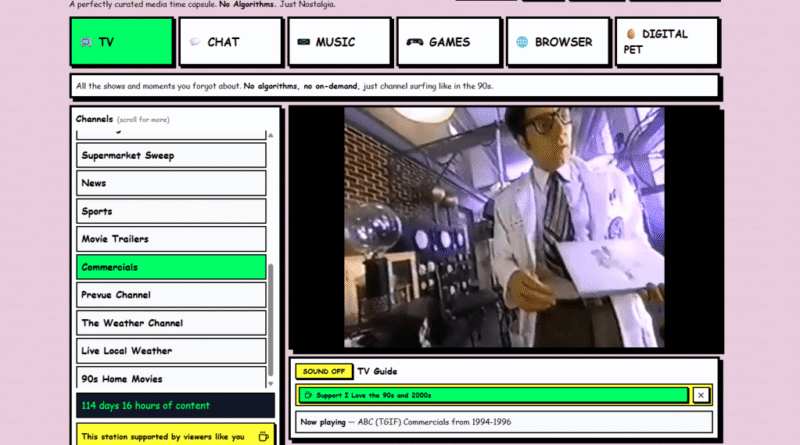Click the TV video player
Screen dimensions: 800x445
pos(505,228)
